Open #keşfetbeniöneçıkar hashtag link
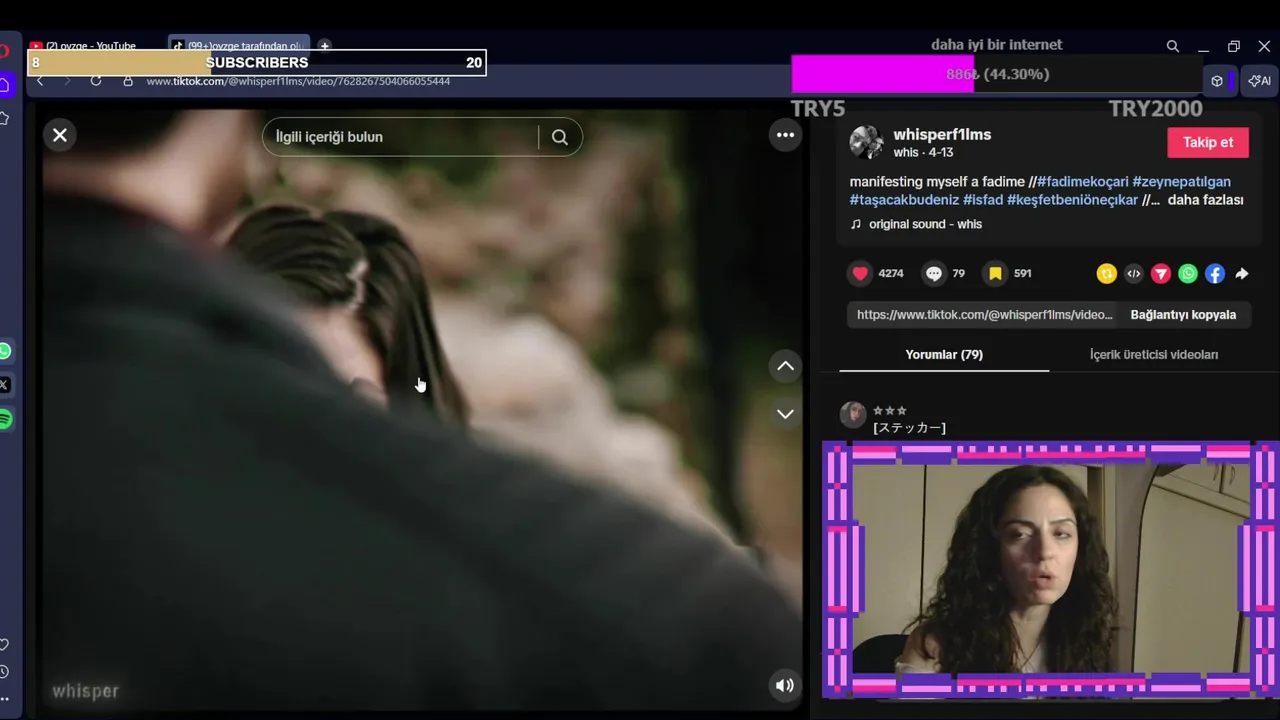1280x720 pixels. pos(1072,200)
